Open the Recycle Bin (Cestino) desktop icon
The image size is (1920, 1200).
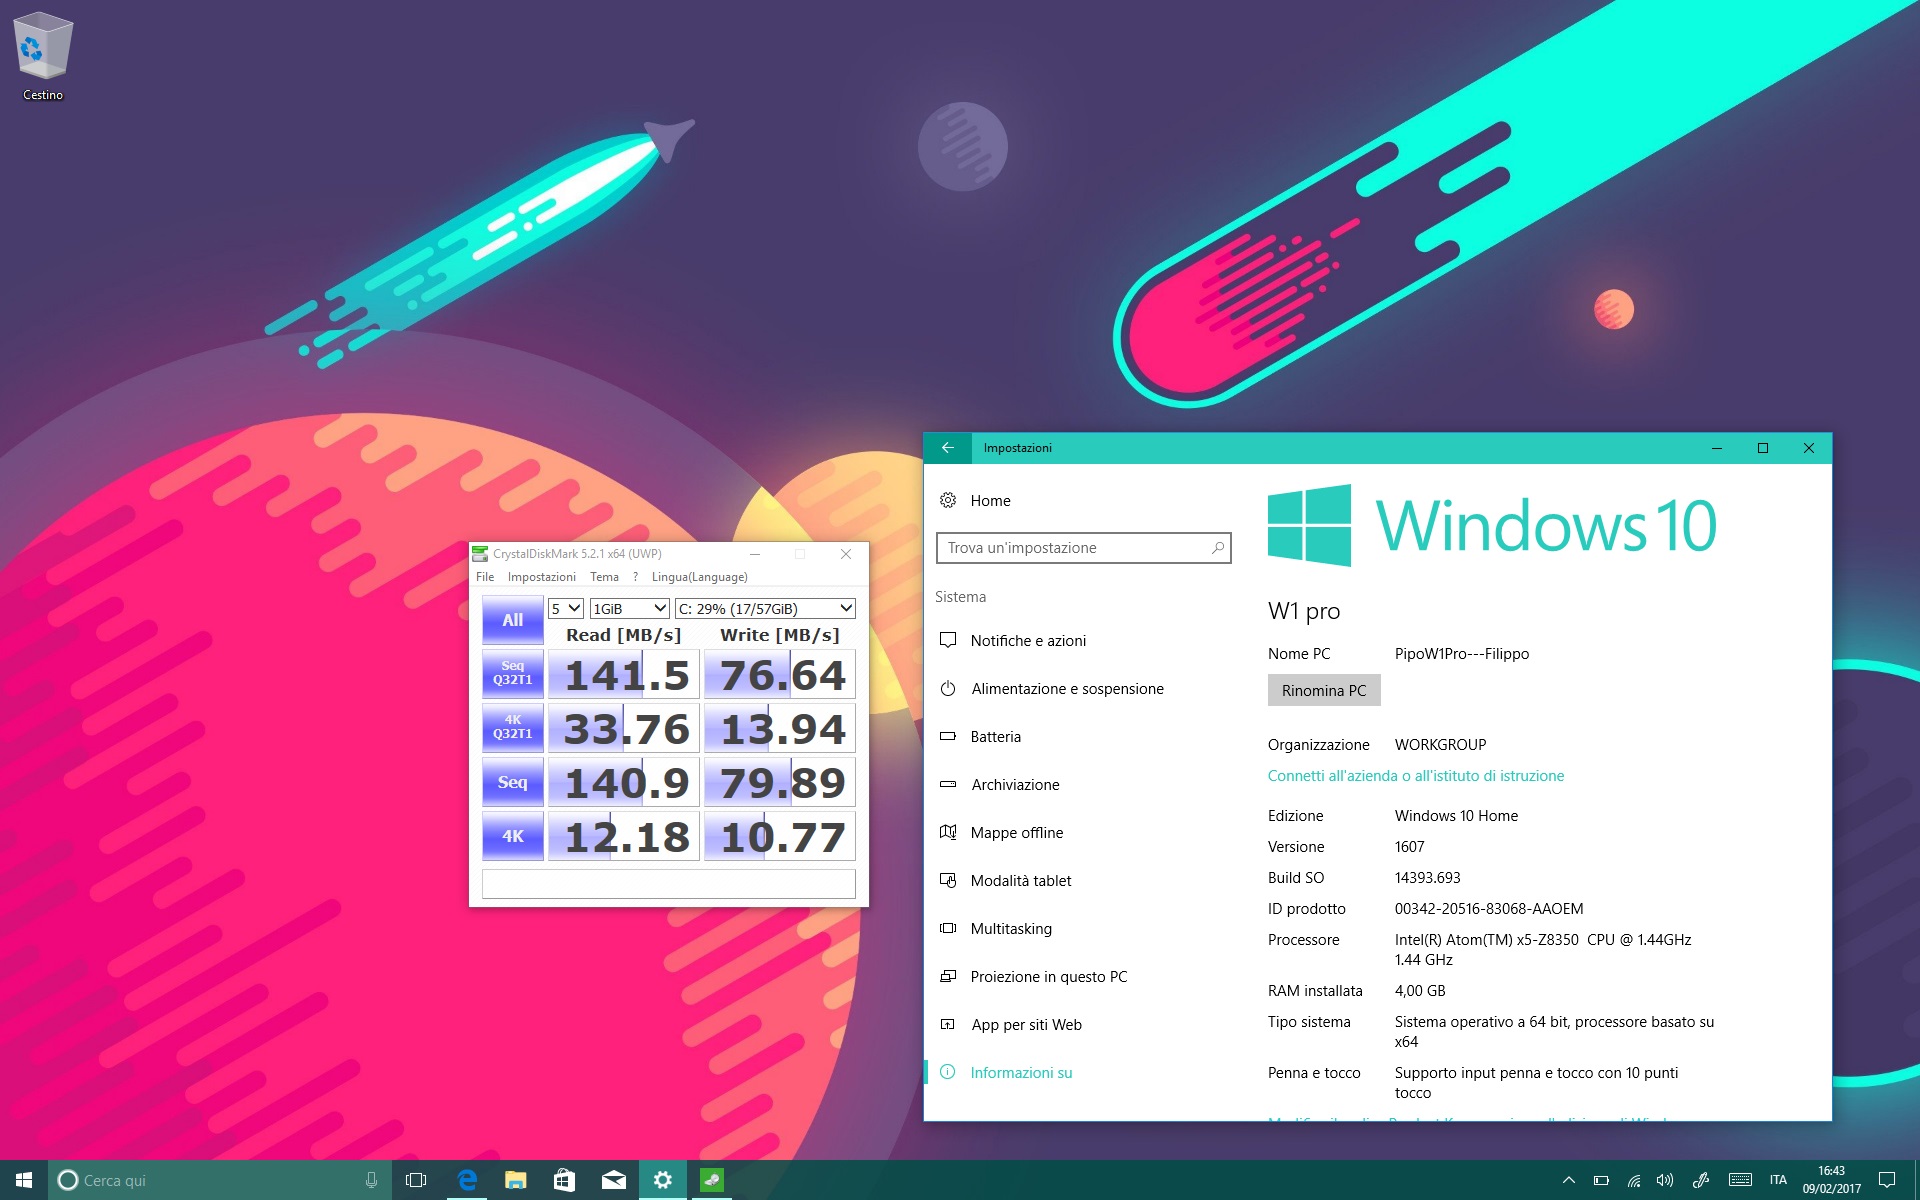coord(43,56)
